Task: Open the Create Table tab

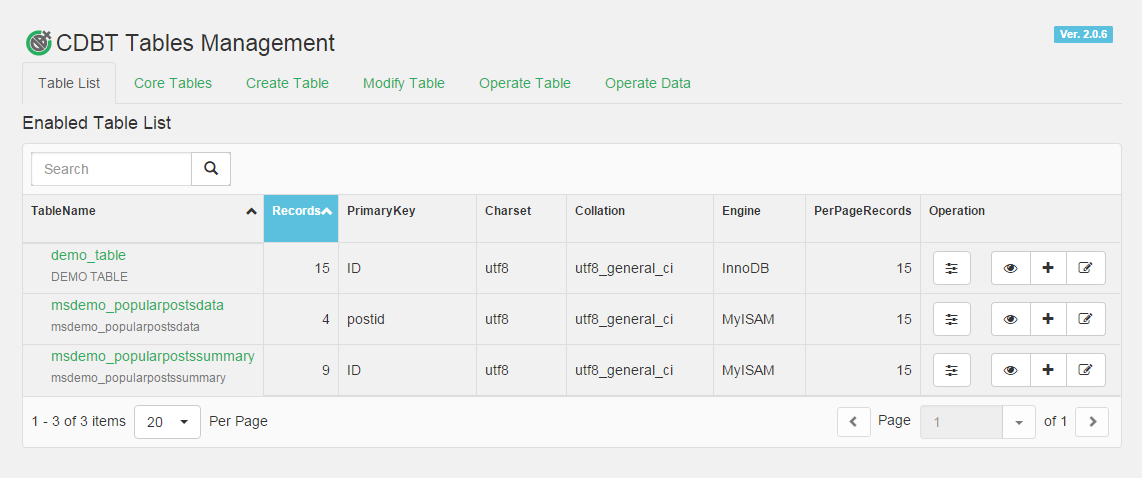Action: pos(287,83)
